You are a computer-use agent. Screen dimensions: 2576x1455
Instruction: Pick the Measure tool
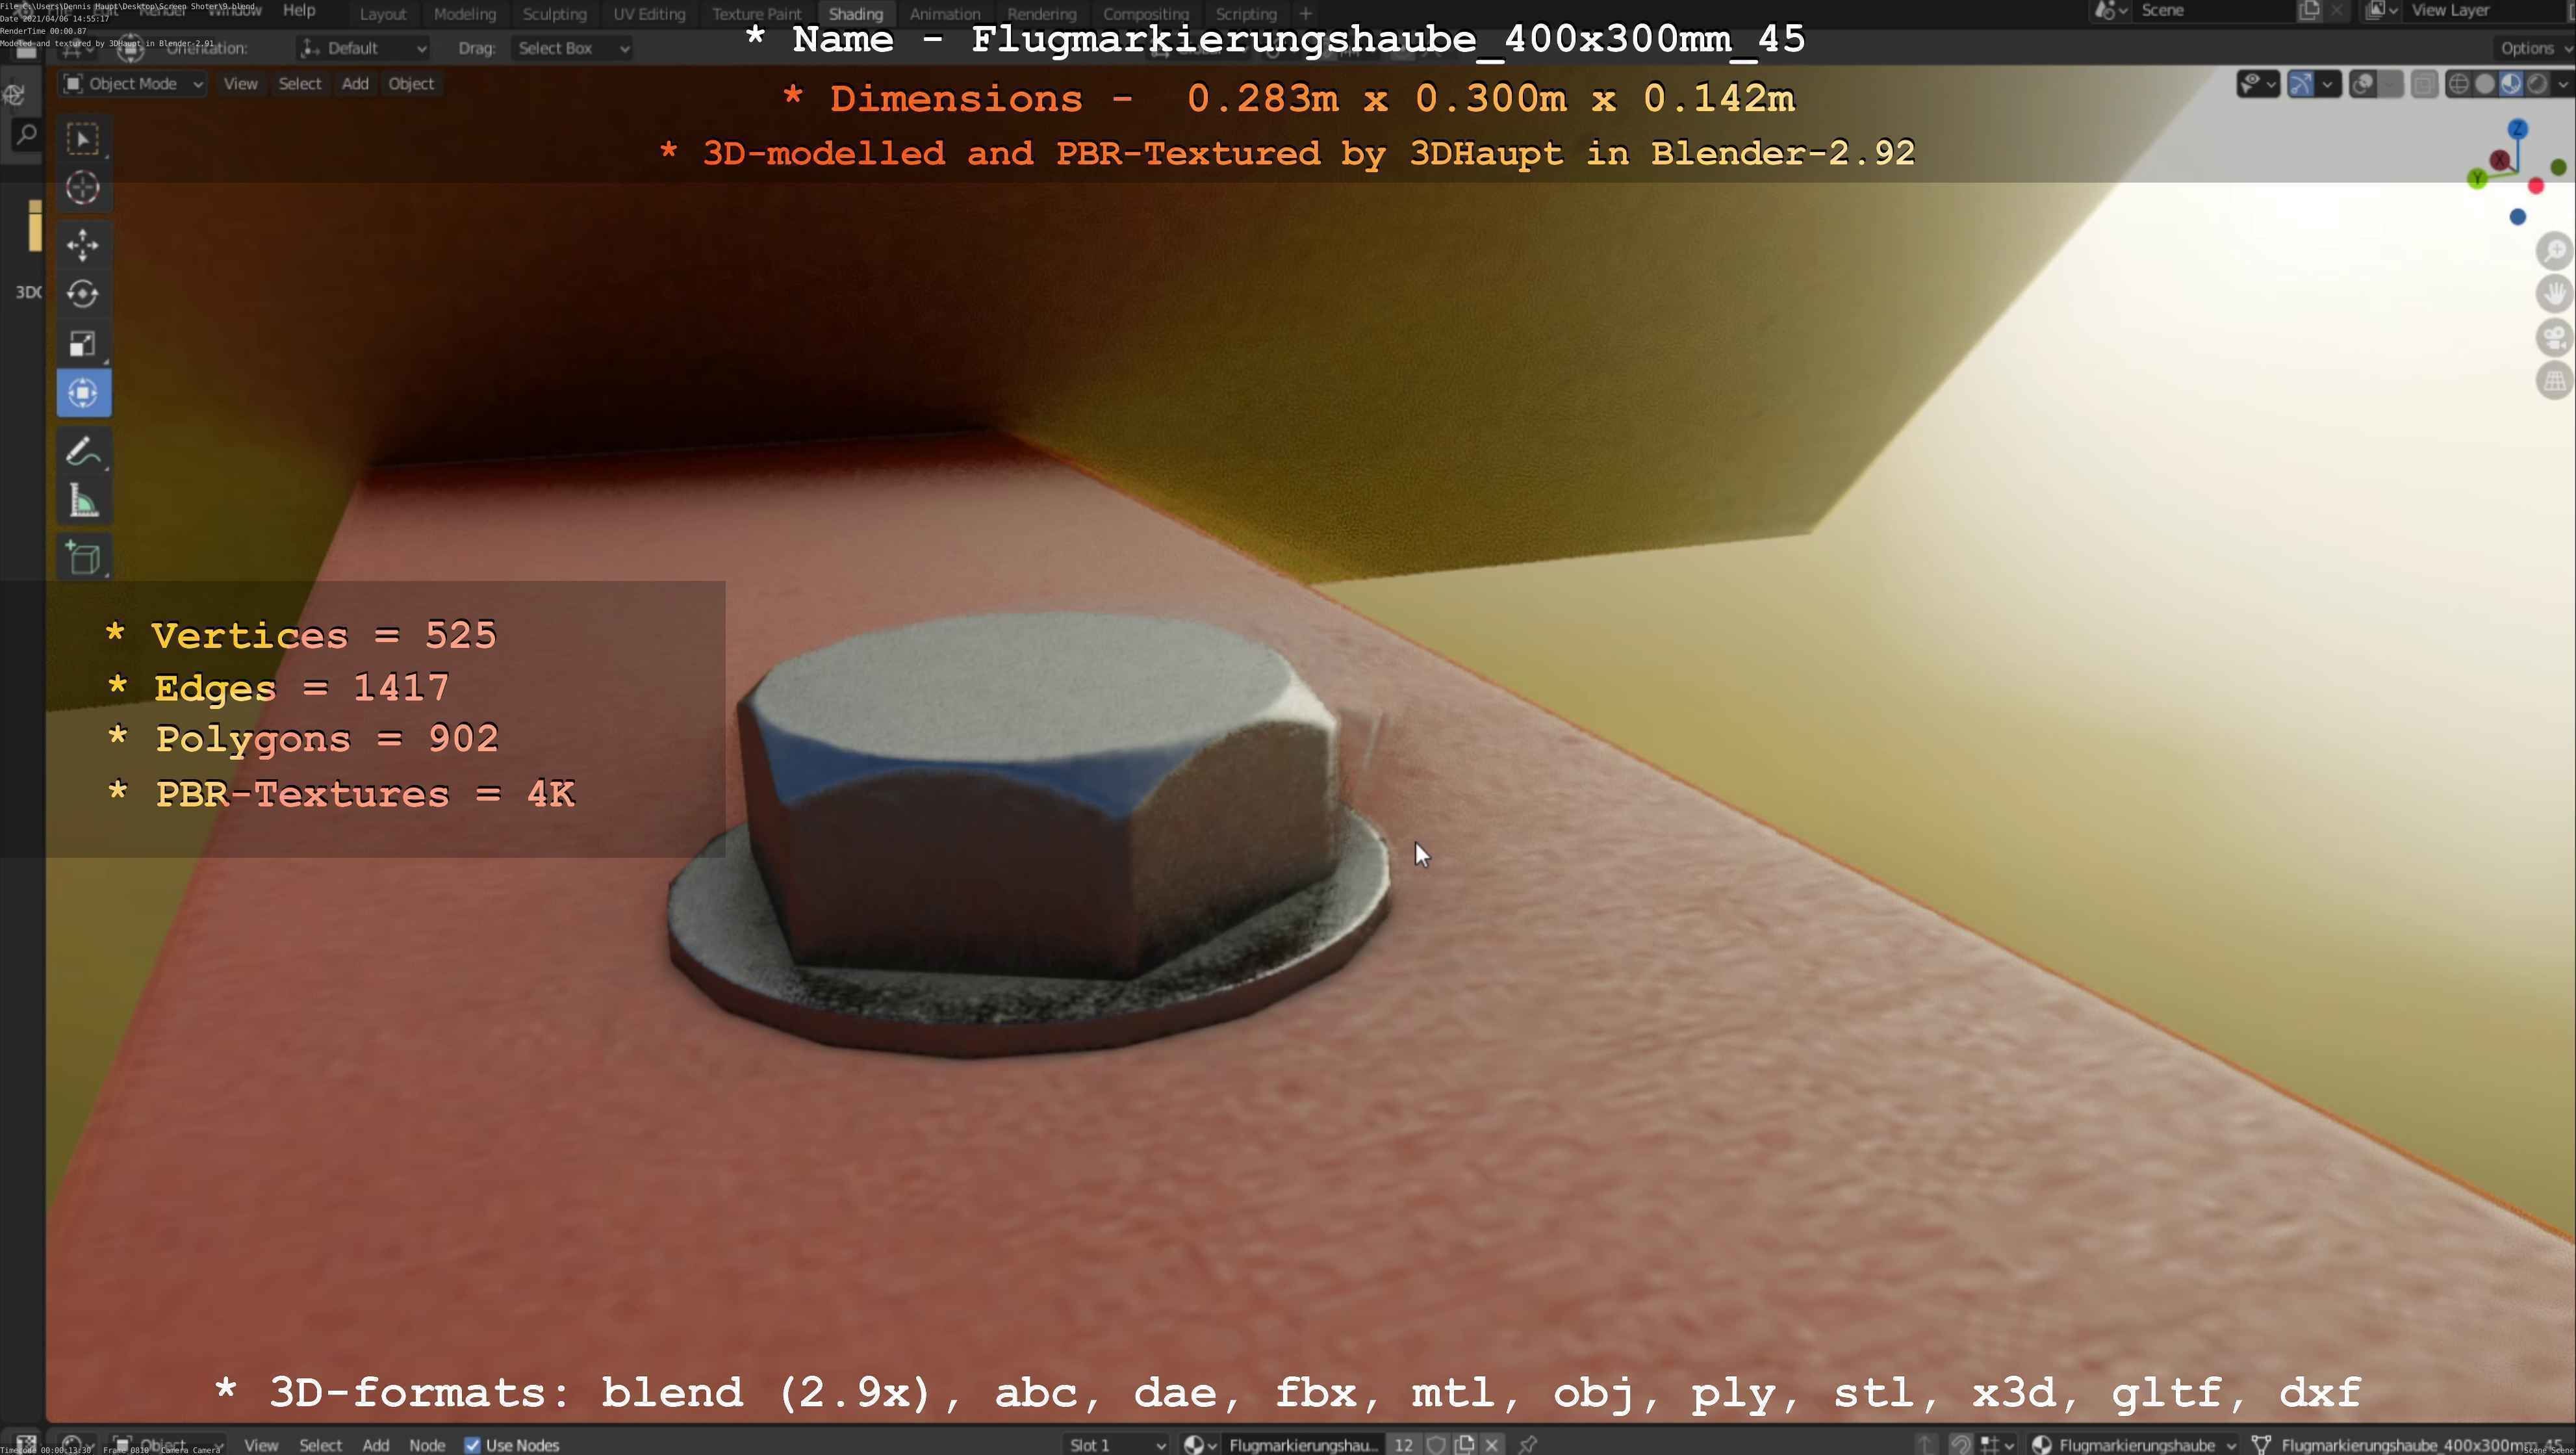click(x=82, y=501)
